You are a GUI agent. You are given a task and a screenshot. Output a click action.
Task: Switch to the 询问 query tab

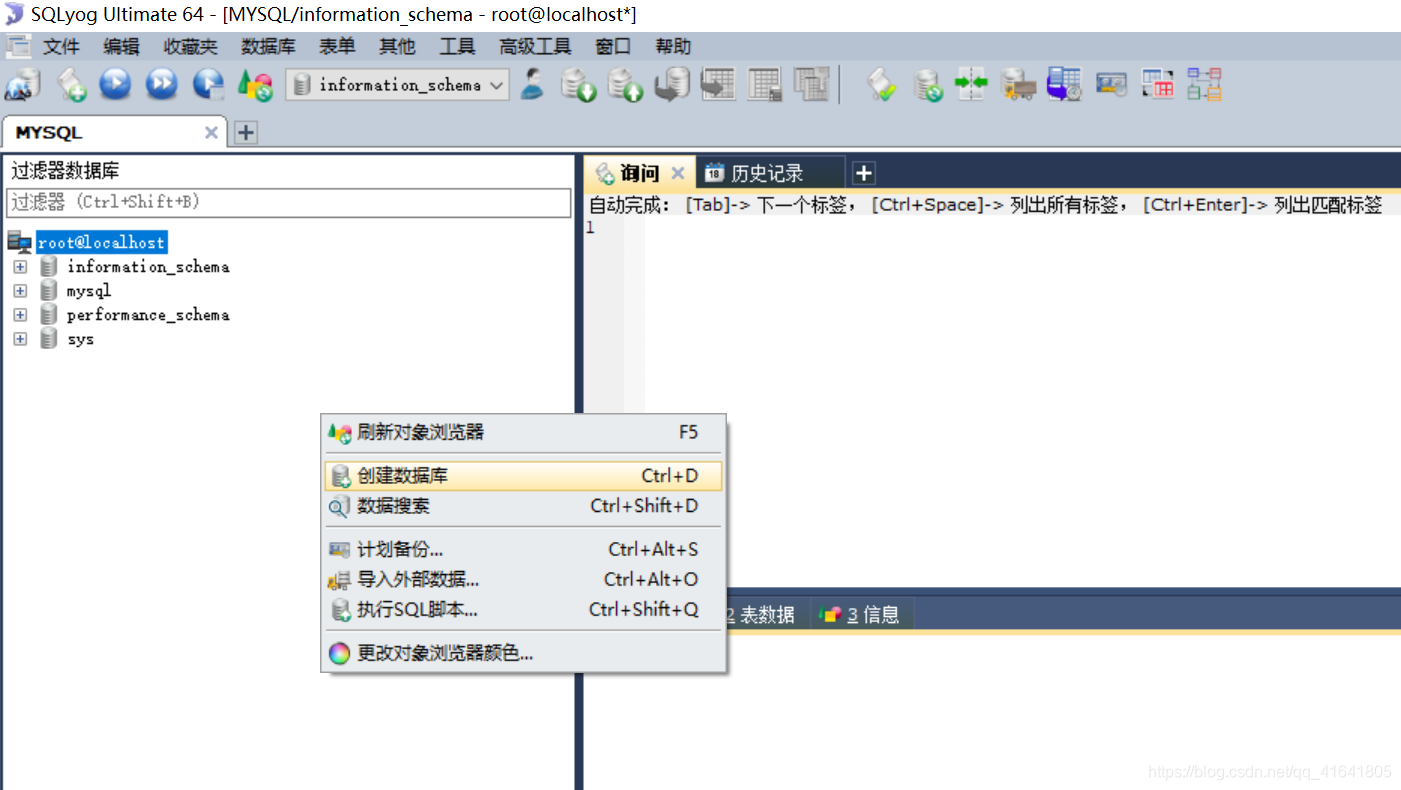point(639,173)
